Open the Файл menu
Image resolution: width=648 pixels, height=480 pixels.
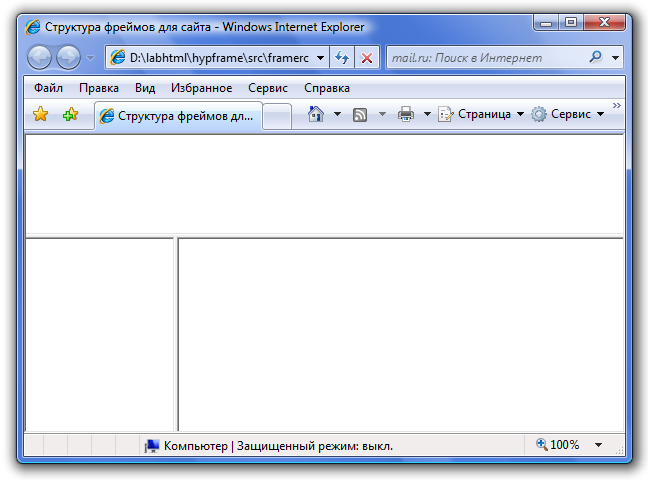pos(48,88)
